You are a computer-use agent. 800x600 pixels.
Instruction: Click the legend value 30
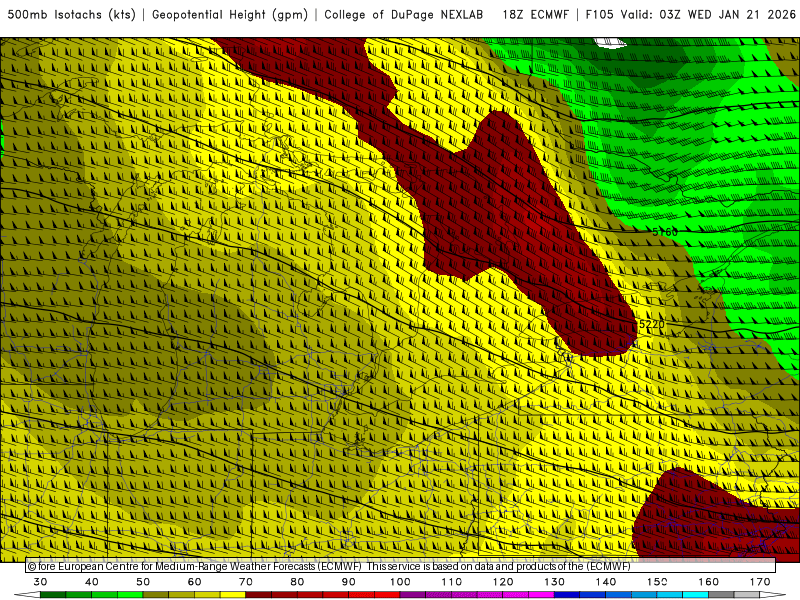pyautogui.click(x=40, y=582)
